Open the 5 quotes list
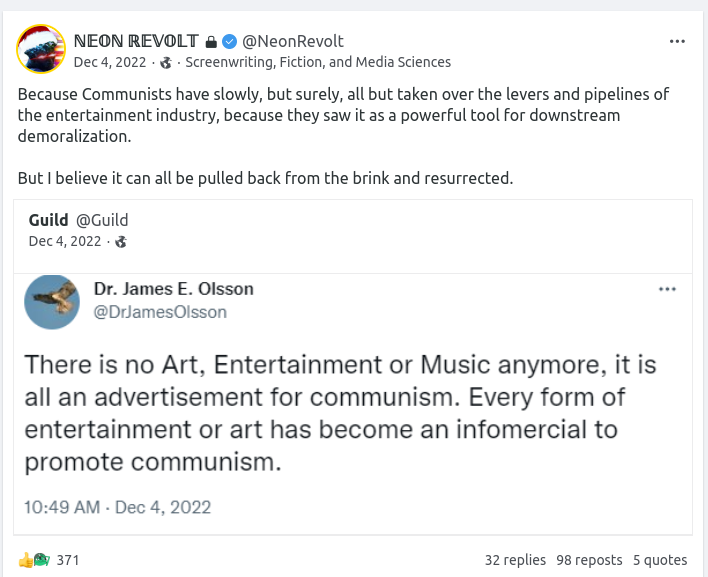Image resolution: width=708 pixels, height=577 pixels. (x=660, y=560)
